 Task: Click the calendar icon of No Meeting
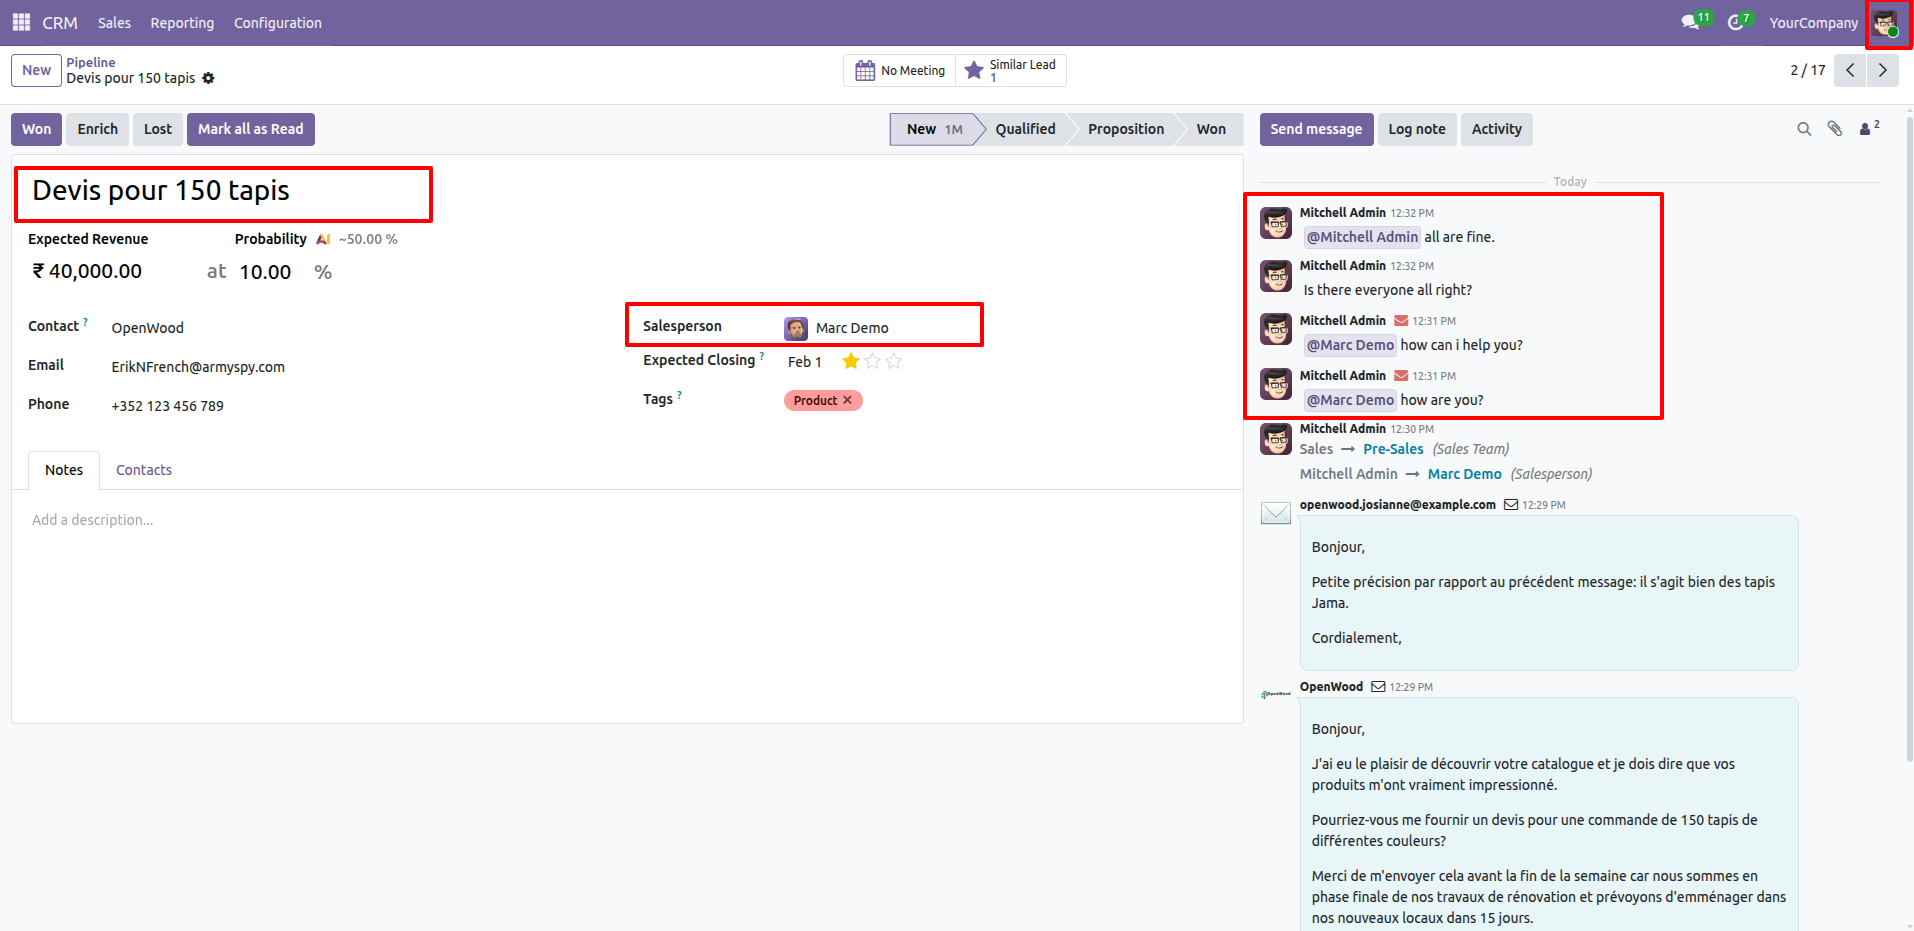(x=865, y=70)
